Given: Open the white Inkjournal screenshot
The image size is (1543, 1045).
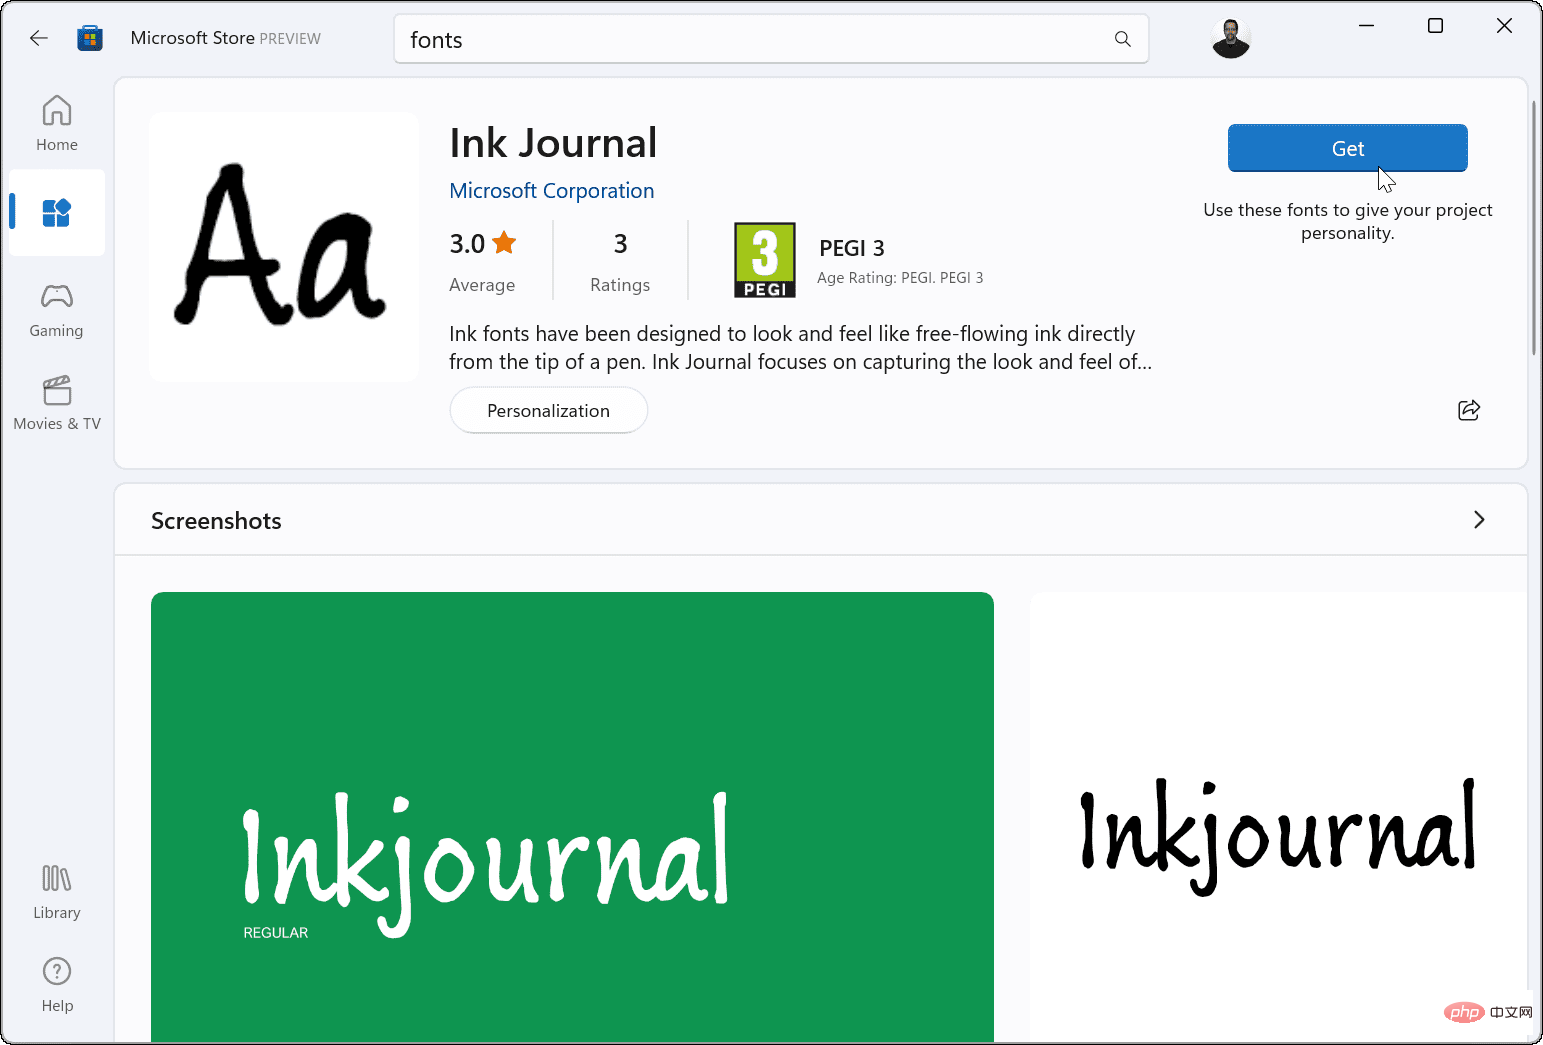Looking at the screenshot, I should point(1277,816).
